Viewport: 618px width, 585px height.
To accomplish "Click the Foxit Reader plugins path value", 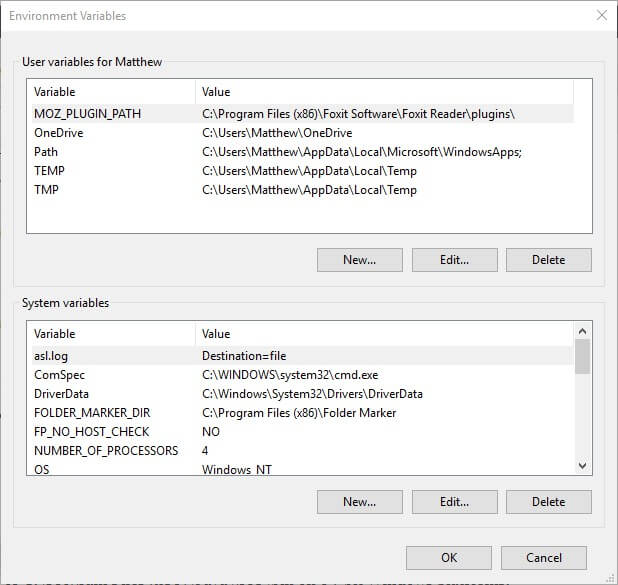I will [x=358, y=114].
